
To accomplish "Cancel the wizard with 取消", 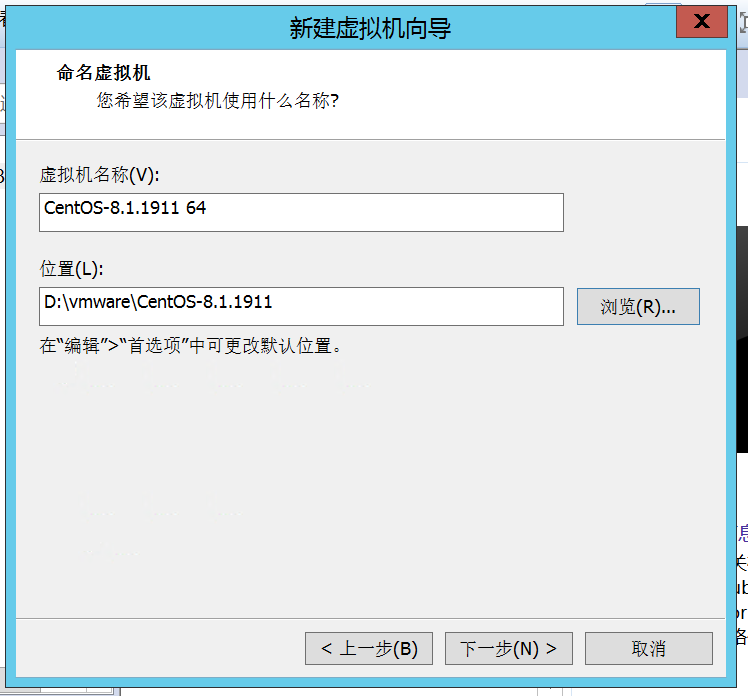I will [x=648, y=648].
